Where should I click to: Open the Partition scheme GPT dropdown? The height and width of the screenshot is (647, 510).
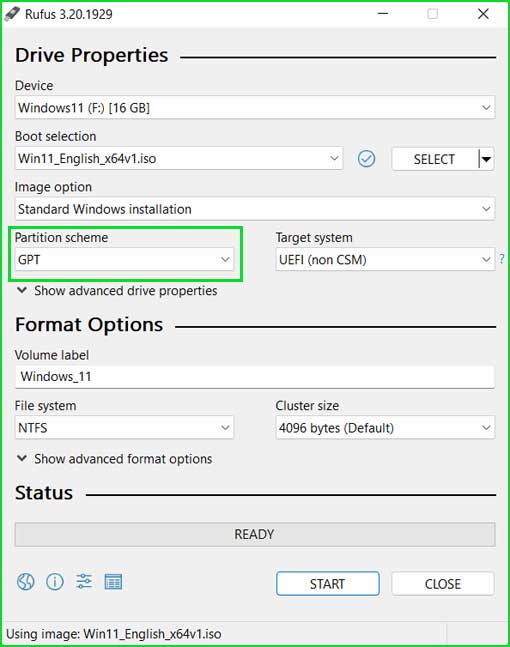(x=124, y=260)
